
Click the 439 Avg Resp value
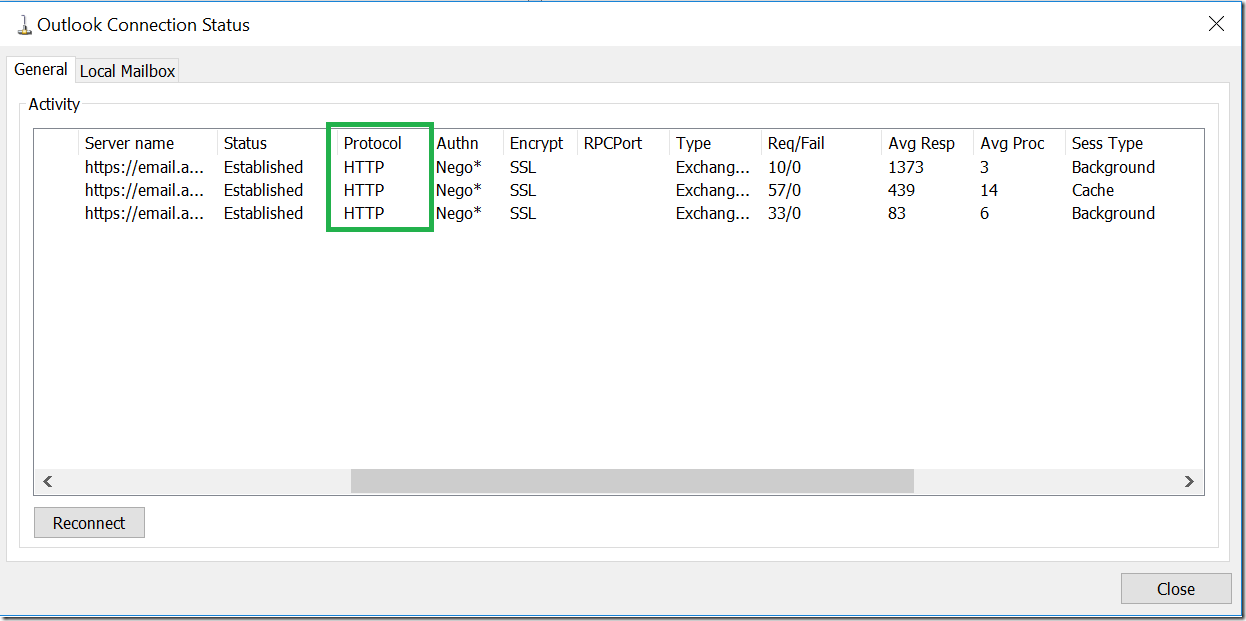point(902,190)
